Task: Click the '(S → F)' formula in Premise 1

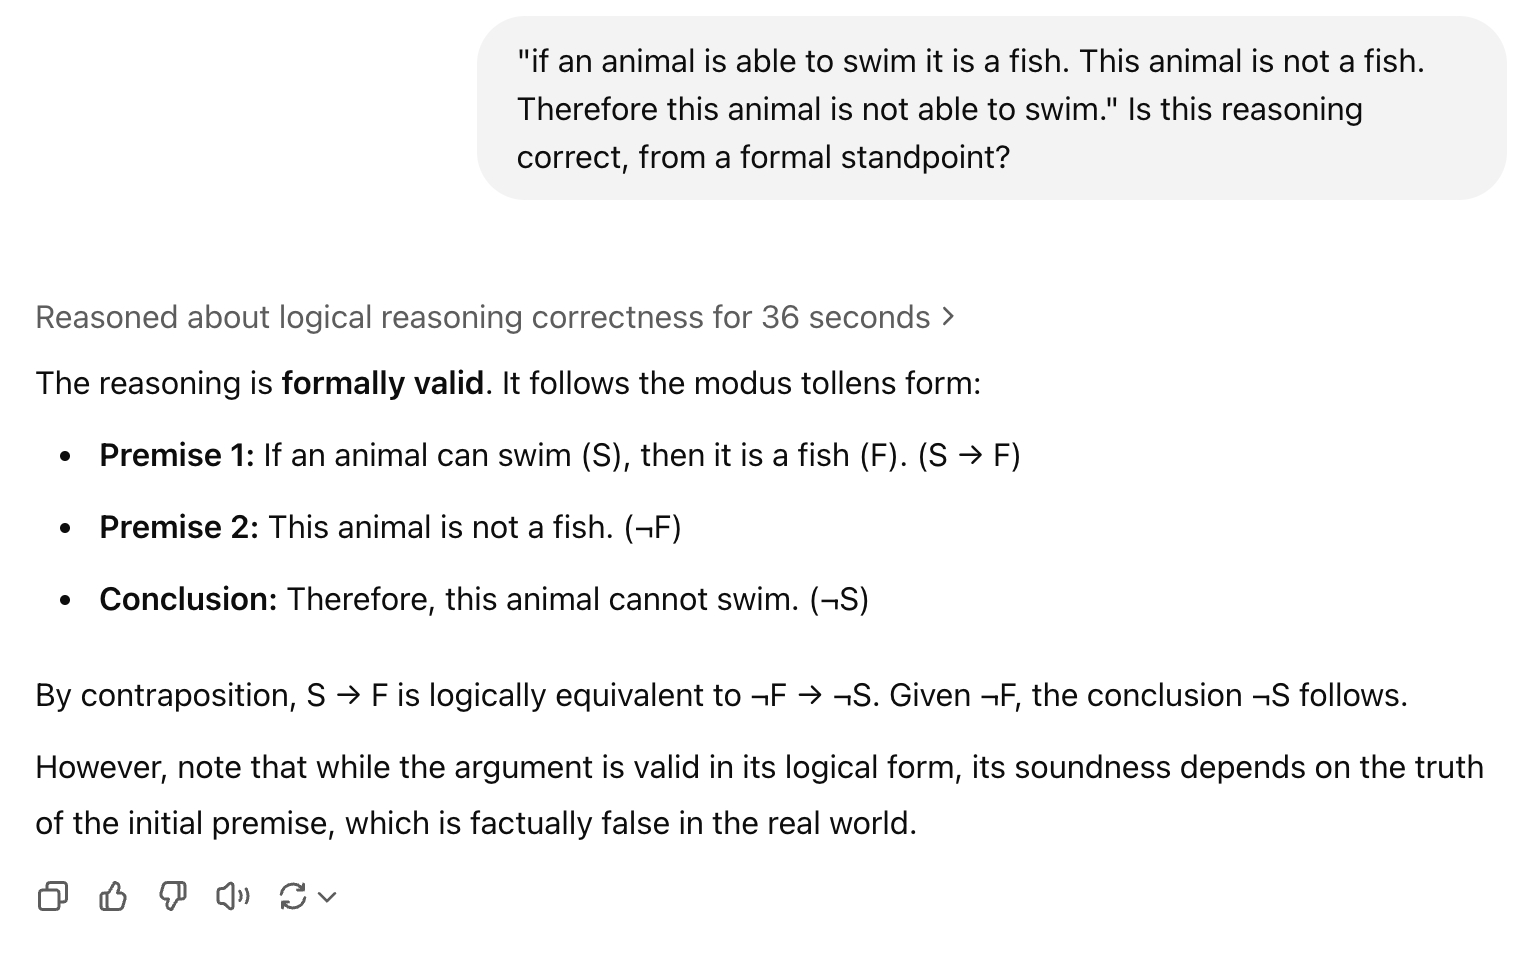Action: 968,455
